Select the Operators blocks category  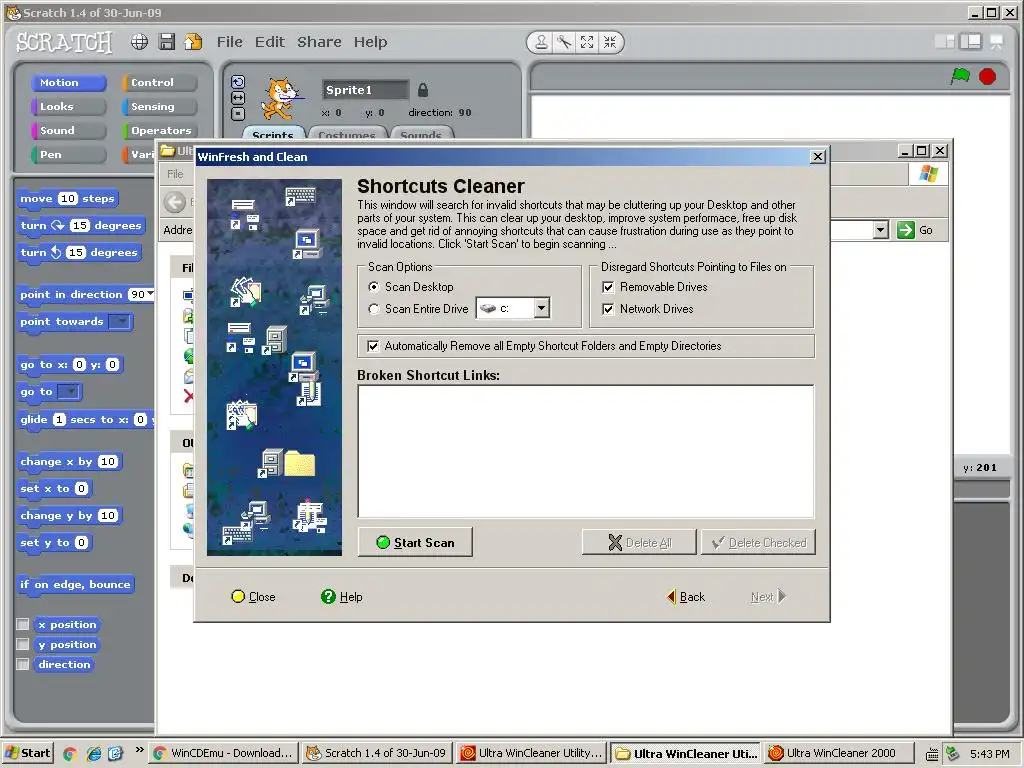159,131
